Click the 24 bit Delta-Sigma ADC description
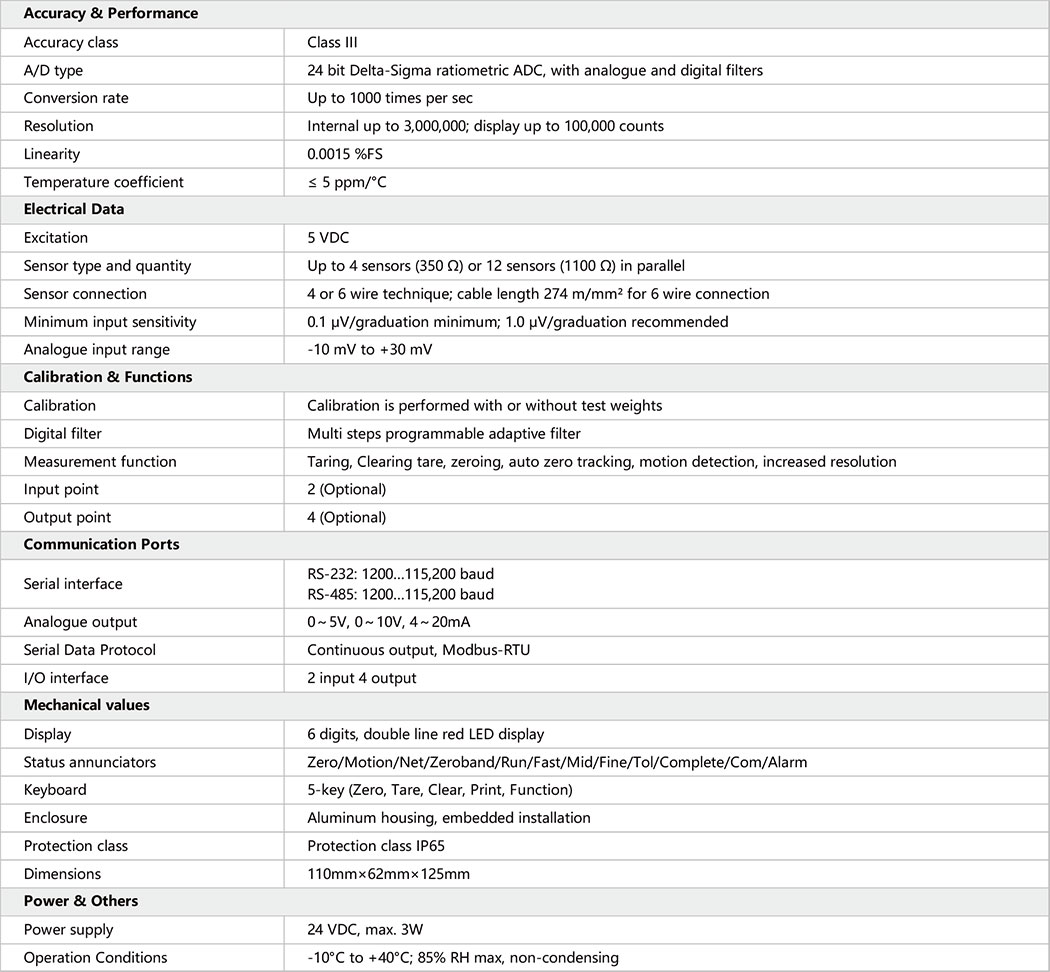The image size is (1050, 972). tap(535, 70)
